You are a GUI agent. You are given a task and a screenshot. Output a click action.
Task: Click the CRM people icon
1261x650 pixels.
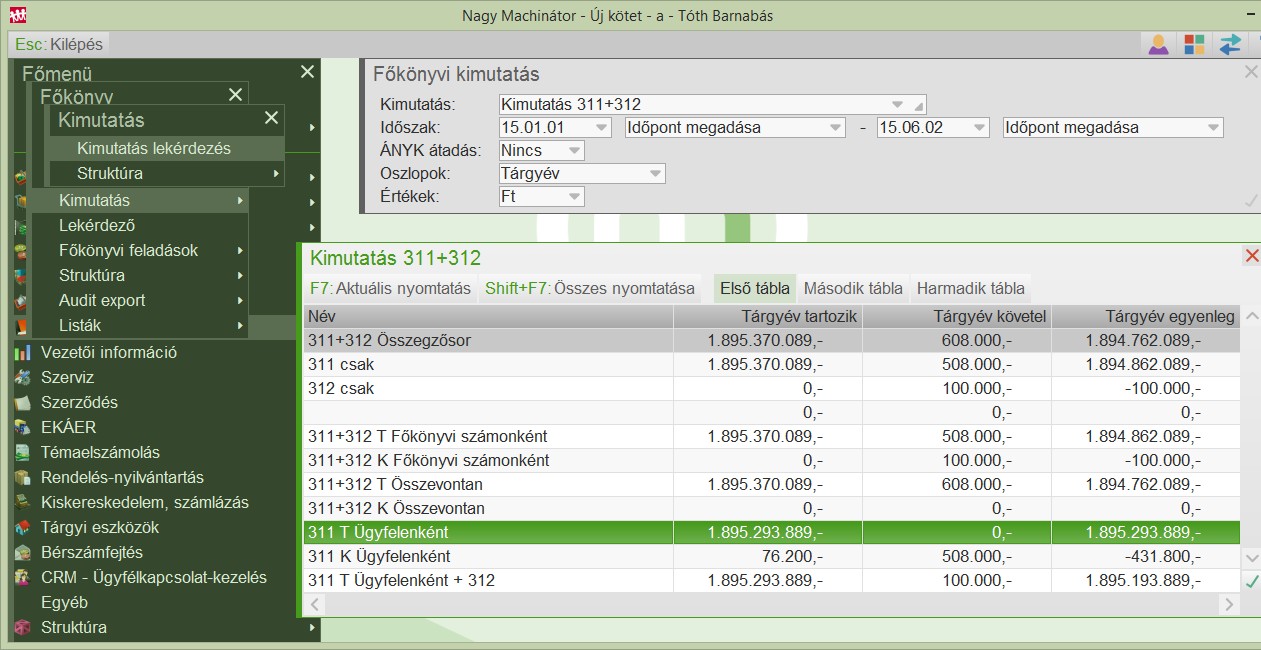[23, 577]
